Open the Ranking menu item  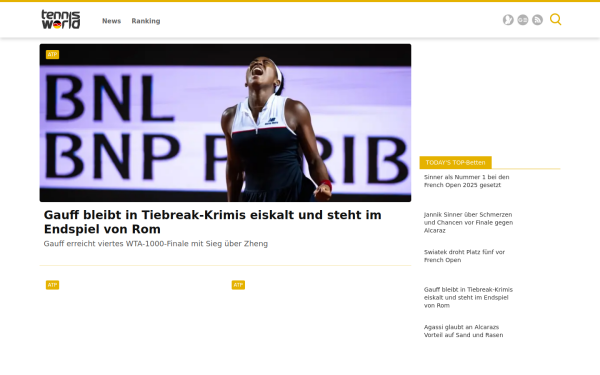point(146,21)
